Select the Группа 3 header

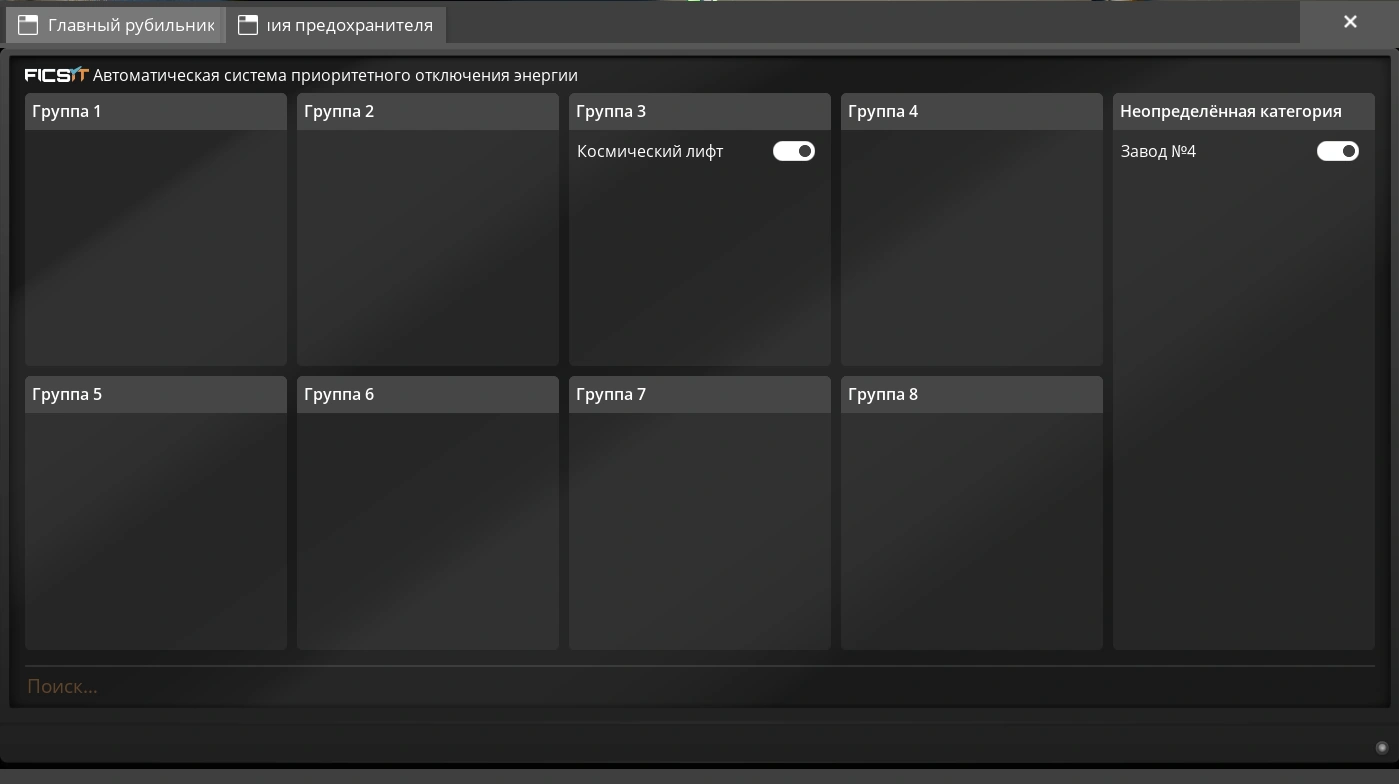pyautogui.click(x=699, y=111)
